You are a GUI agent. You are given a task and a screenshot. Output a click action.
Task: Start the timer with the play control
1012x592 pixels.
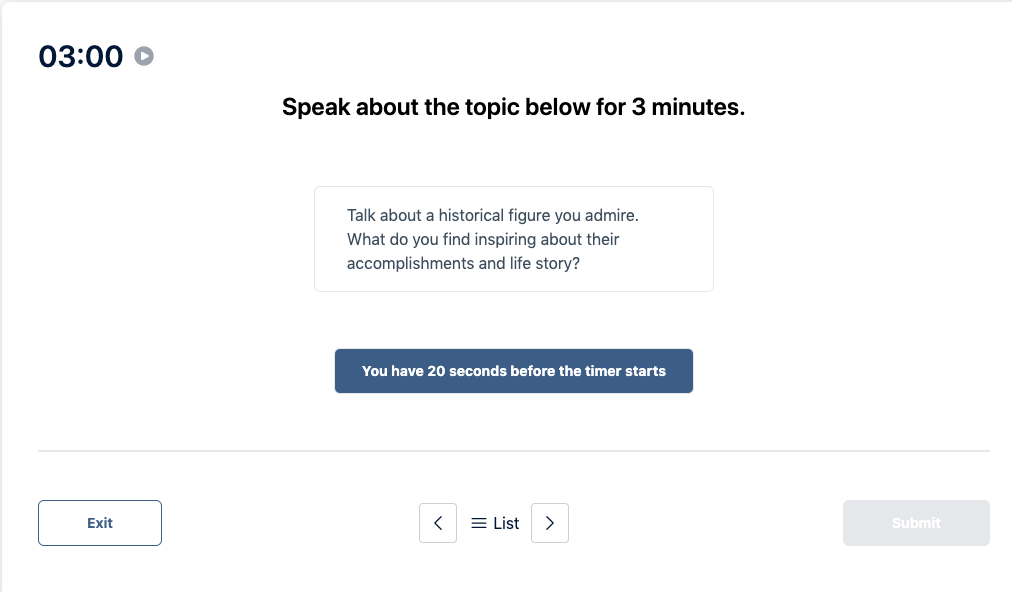[x=144, y=56]
